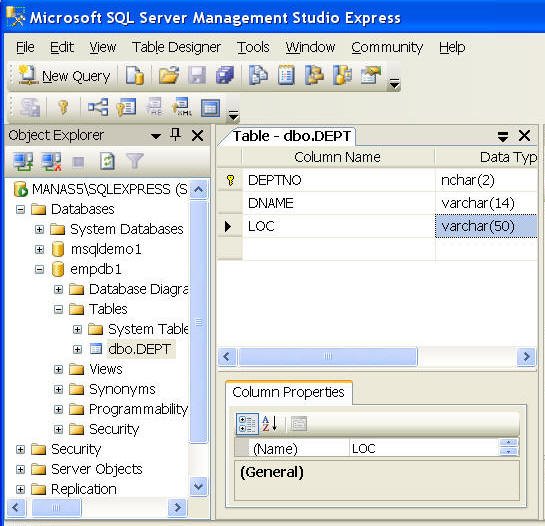The image size is (545, 526).
Task: Click the Registered Servers icon
Action: point(258,75)
